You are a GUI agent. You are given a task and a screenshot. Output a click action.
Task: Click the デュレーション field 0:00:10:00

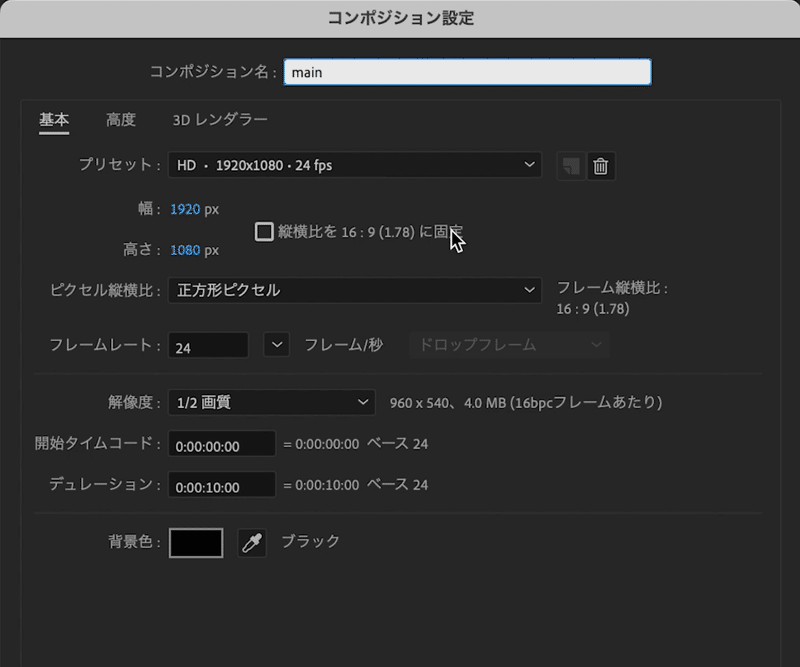point(222,484)
